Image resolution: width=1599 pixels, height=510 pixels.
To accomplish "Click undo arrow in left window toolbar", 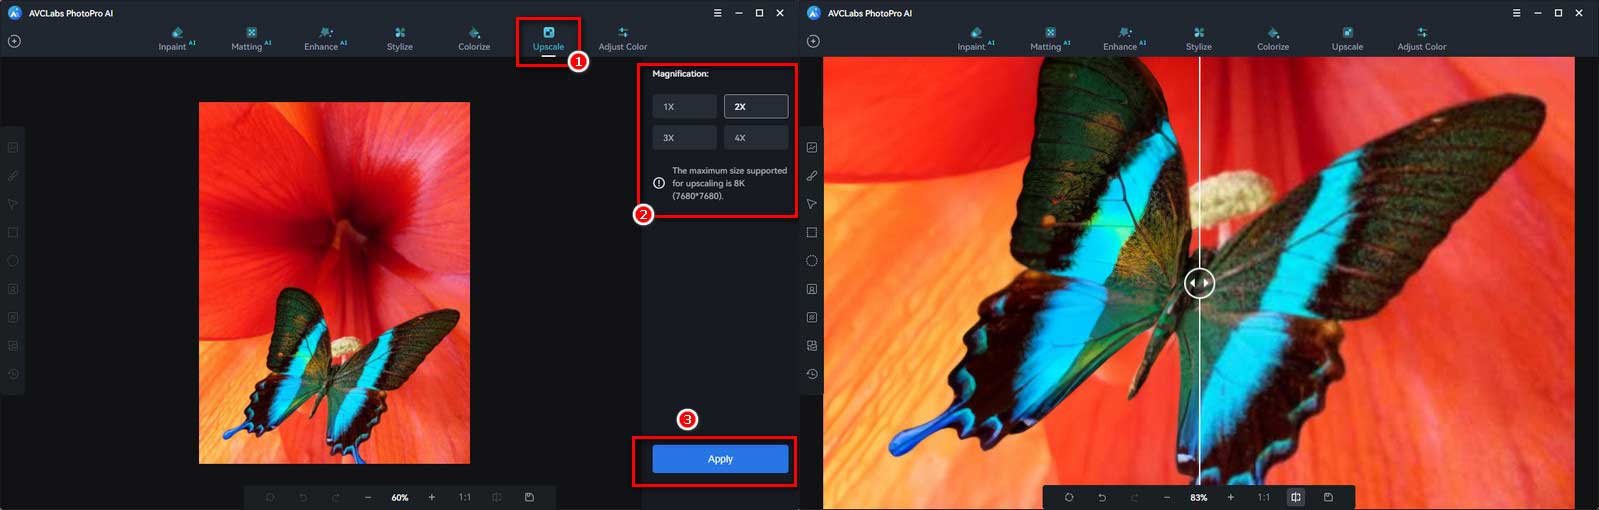I will pos(303,497).
